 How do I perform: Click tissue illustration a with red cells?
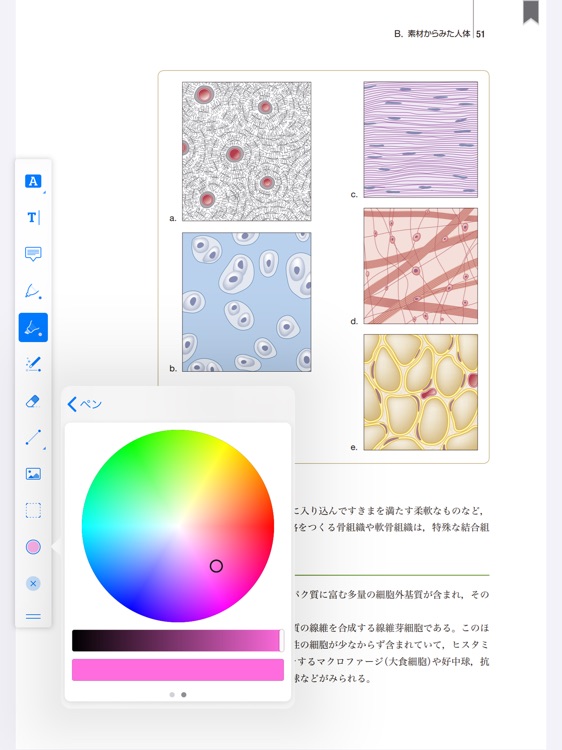pos(247,151)
